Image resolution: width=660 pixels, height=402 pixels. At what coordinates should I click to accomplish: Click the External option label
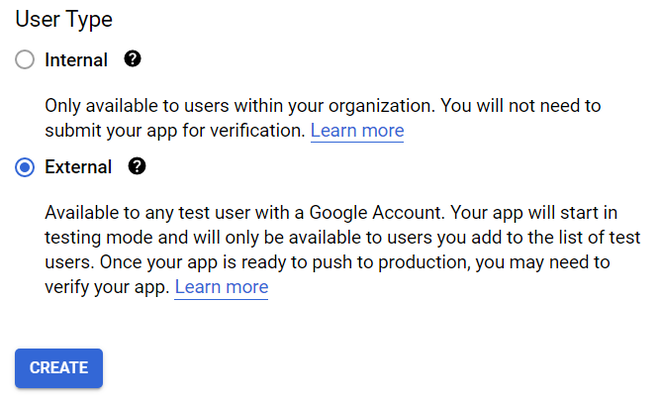(x=78, y=167)
